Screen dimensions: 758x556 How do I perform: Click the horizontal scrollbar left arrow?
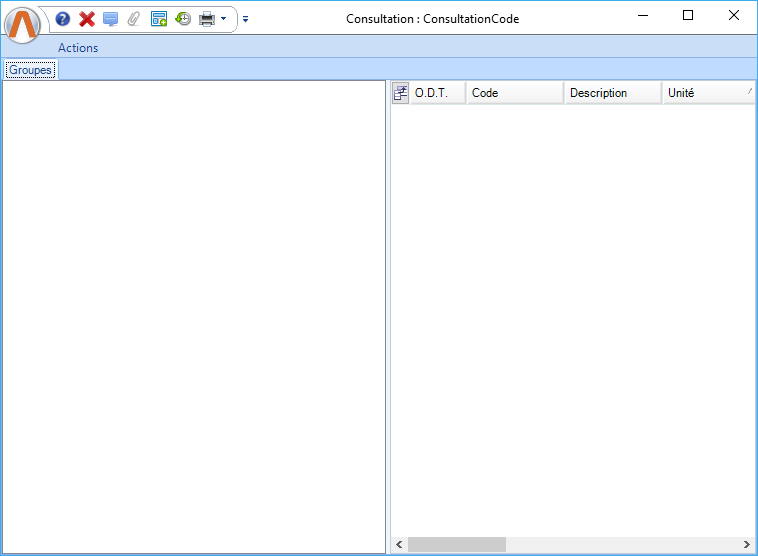399,545
